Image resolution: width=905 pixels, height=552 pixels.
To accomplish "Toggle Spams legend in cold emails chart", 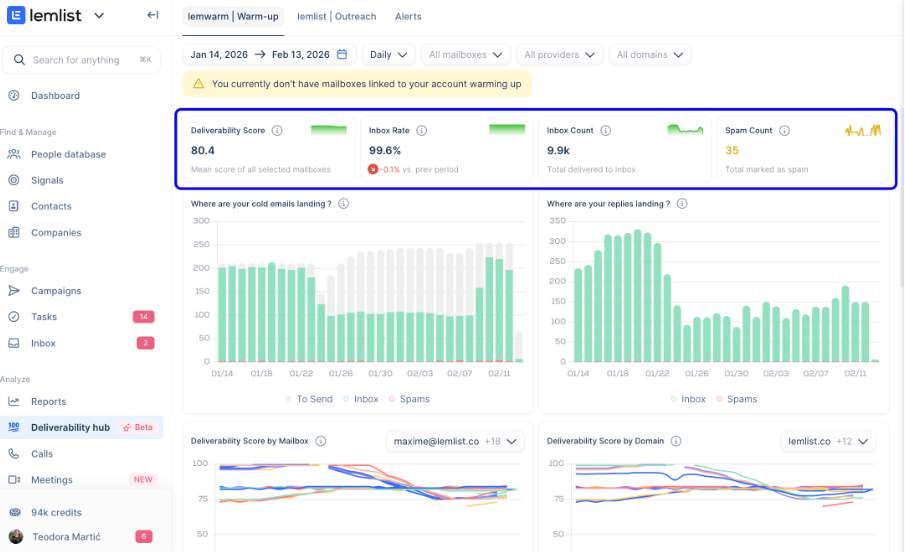I will (x=410, y=399).
